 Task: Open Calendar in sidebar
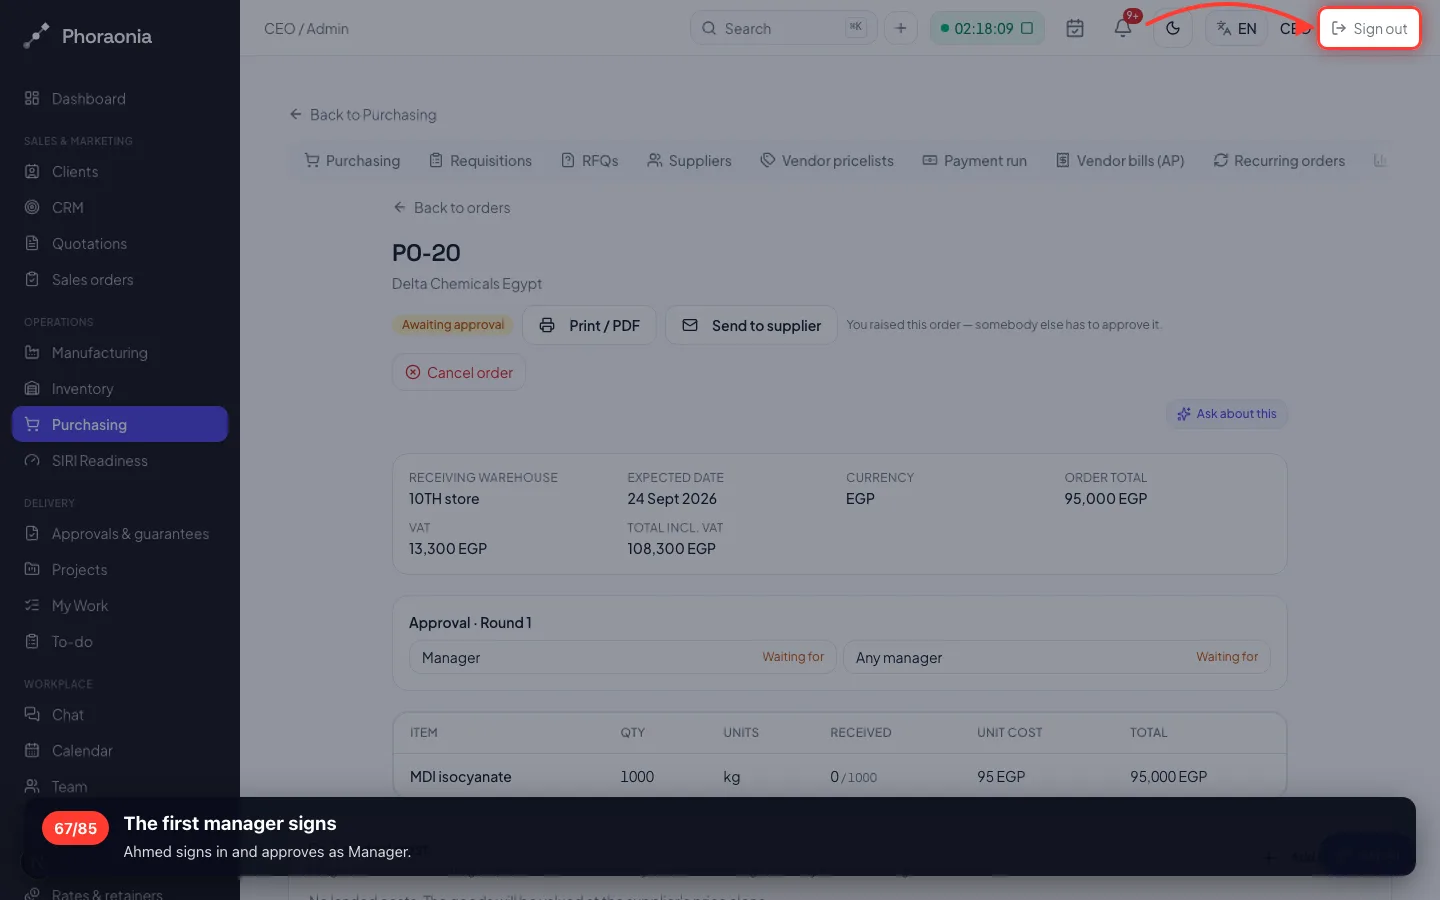click(x=120, y=751)
